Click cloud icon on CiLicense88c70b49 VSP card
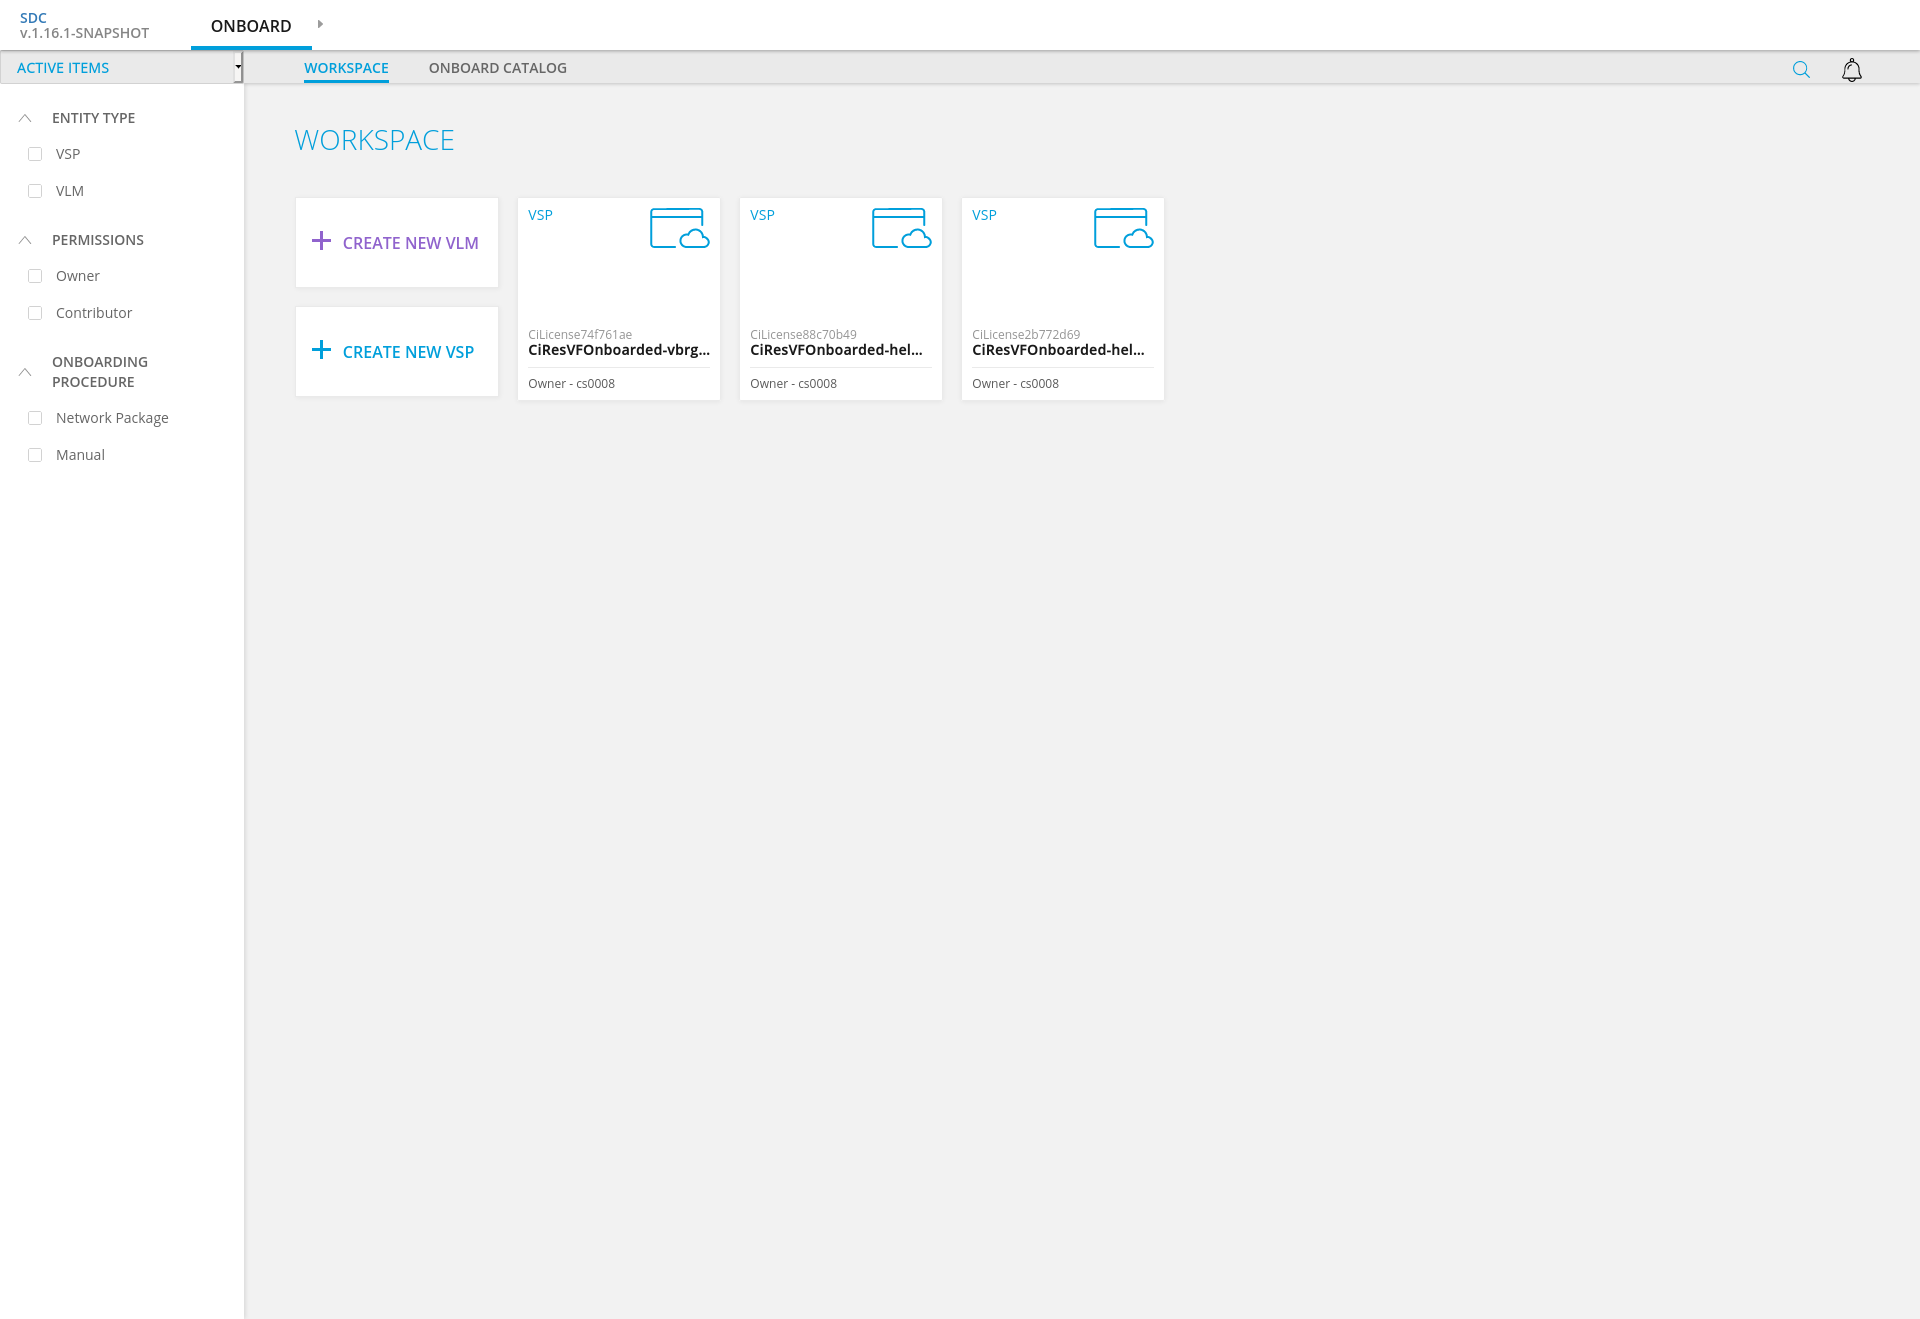This screenshot has height=1319, width=1920. [x=901, y=229]
